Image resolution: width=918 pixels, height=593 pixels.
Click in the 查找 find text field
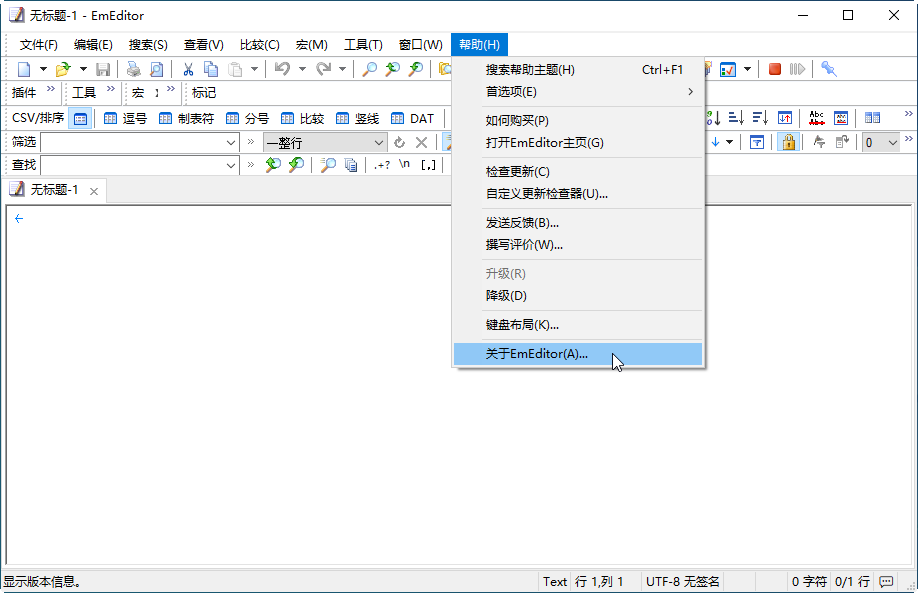pyautogui.click(x=133, y=165)
